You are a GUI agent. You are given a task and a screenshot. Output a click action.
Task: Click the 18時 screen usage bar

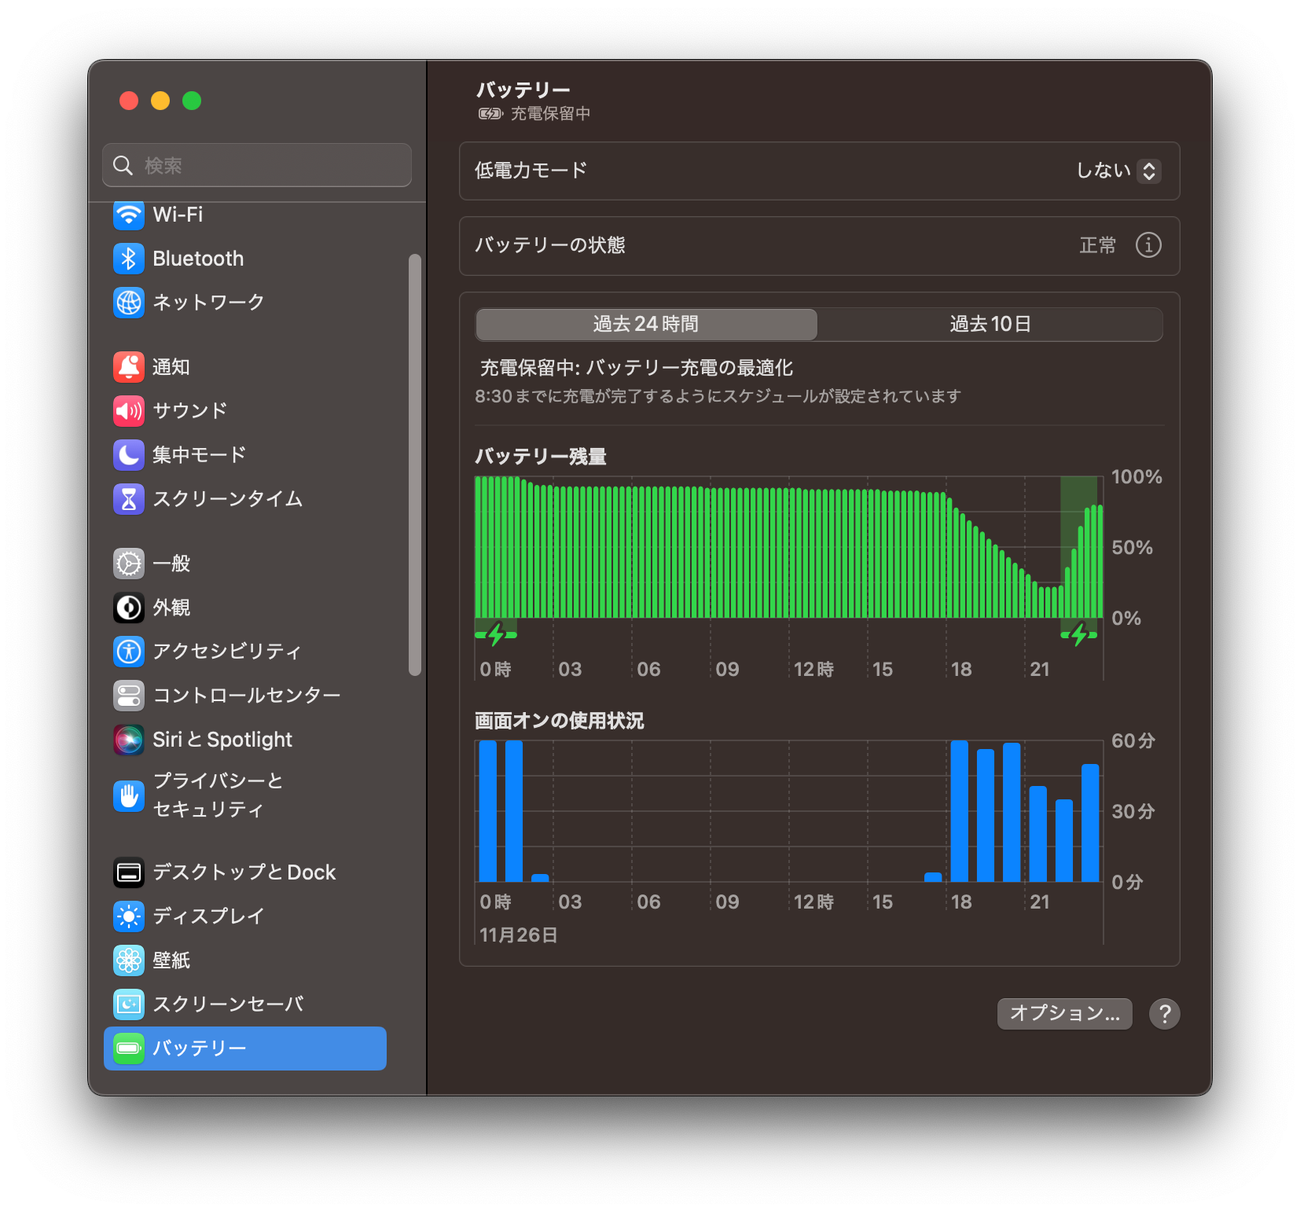click(x=959, y=811)
